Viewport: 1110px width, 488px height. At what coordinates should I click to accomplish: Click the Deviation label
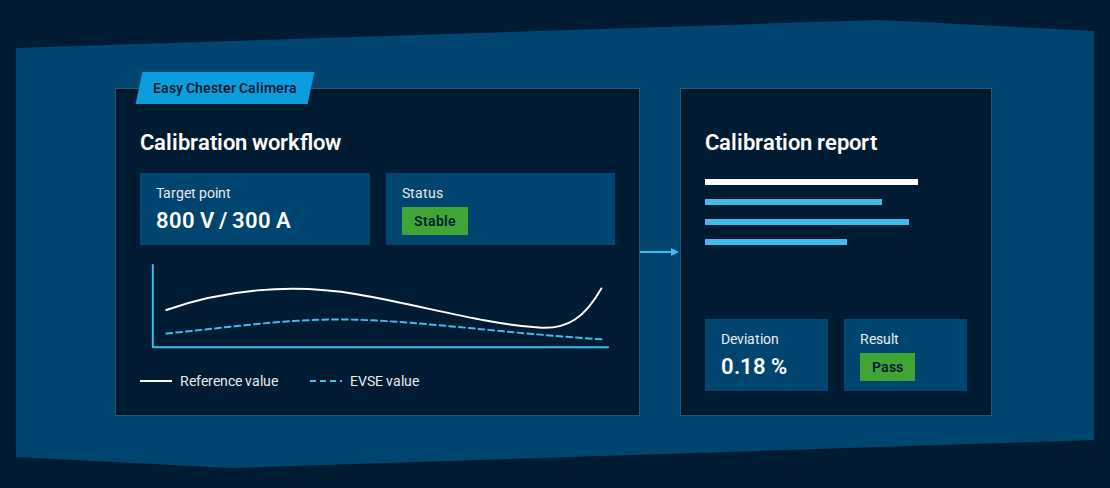point(750,339)
